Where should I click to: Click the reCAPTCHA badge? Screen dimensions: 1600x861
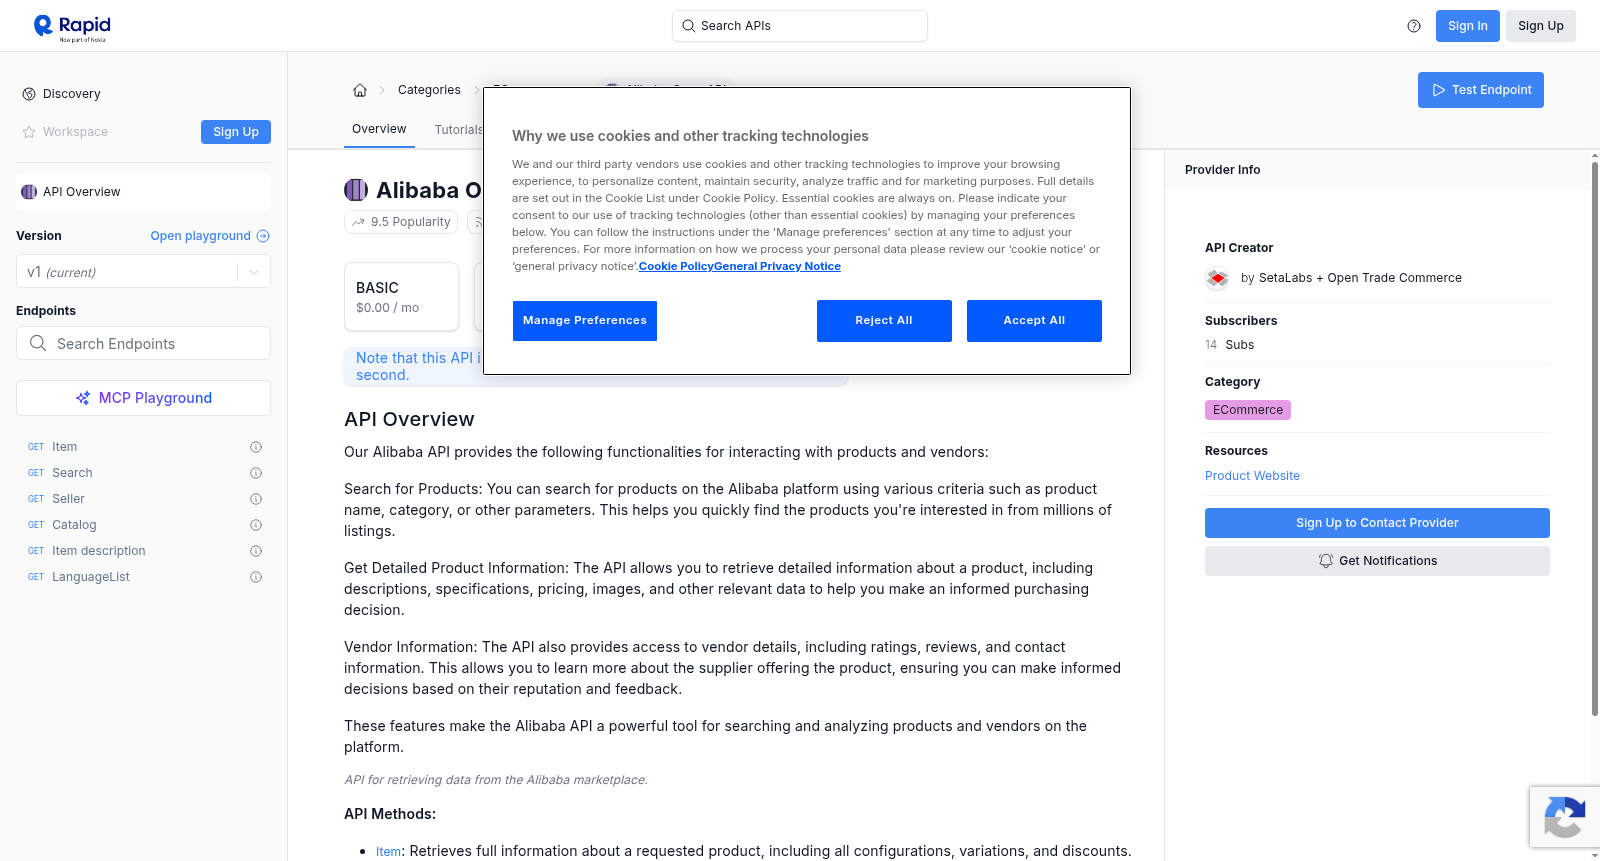coord(1565,817)
